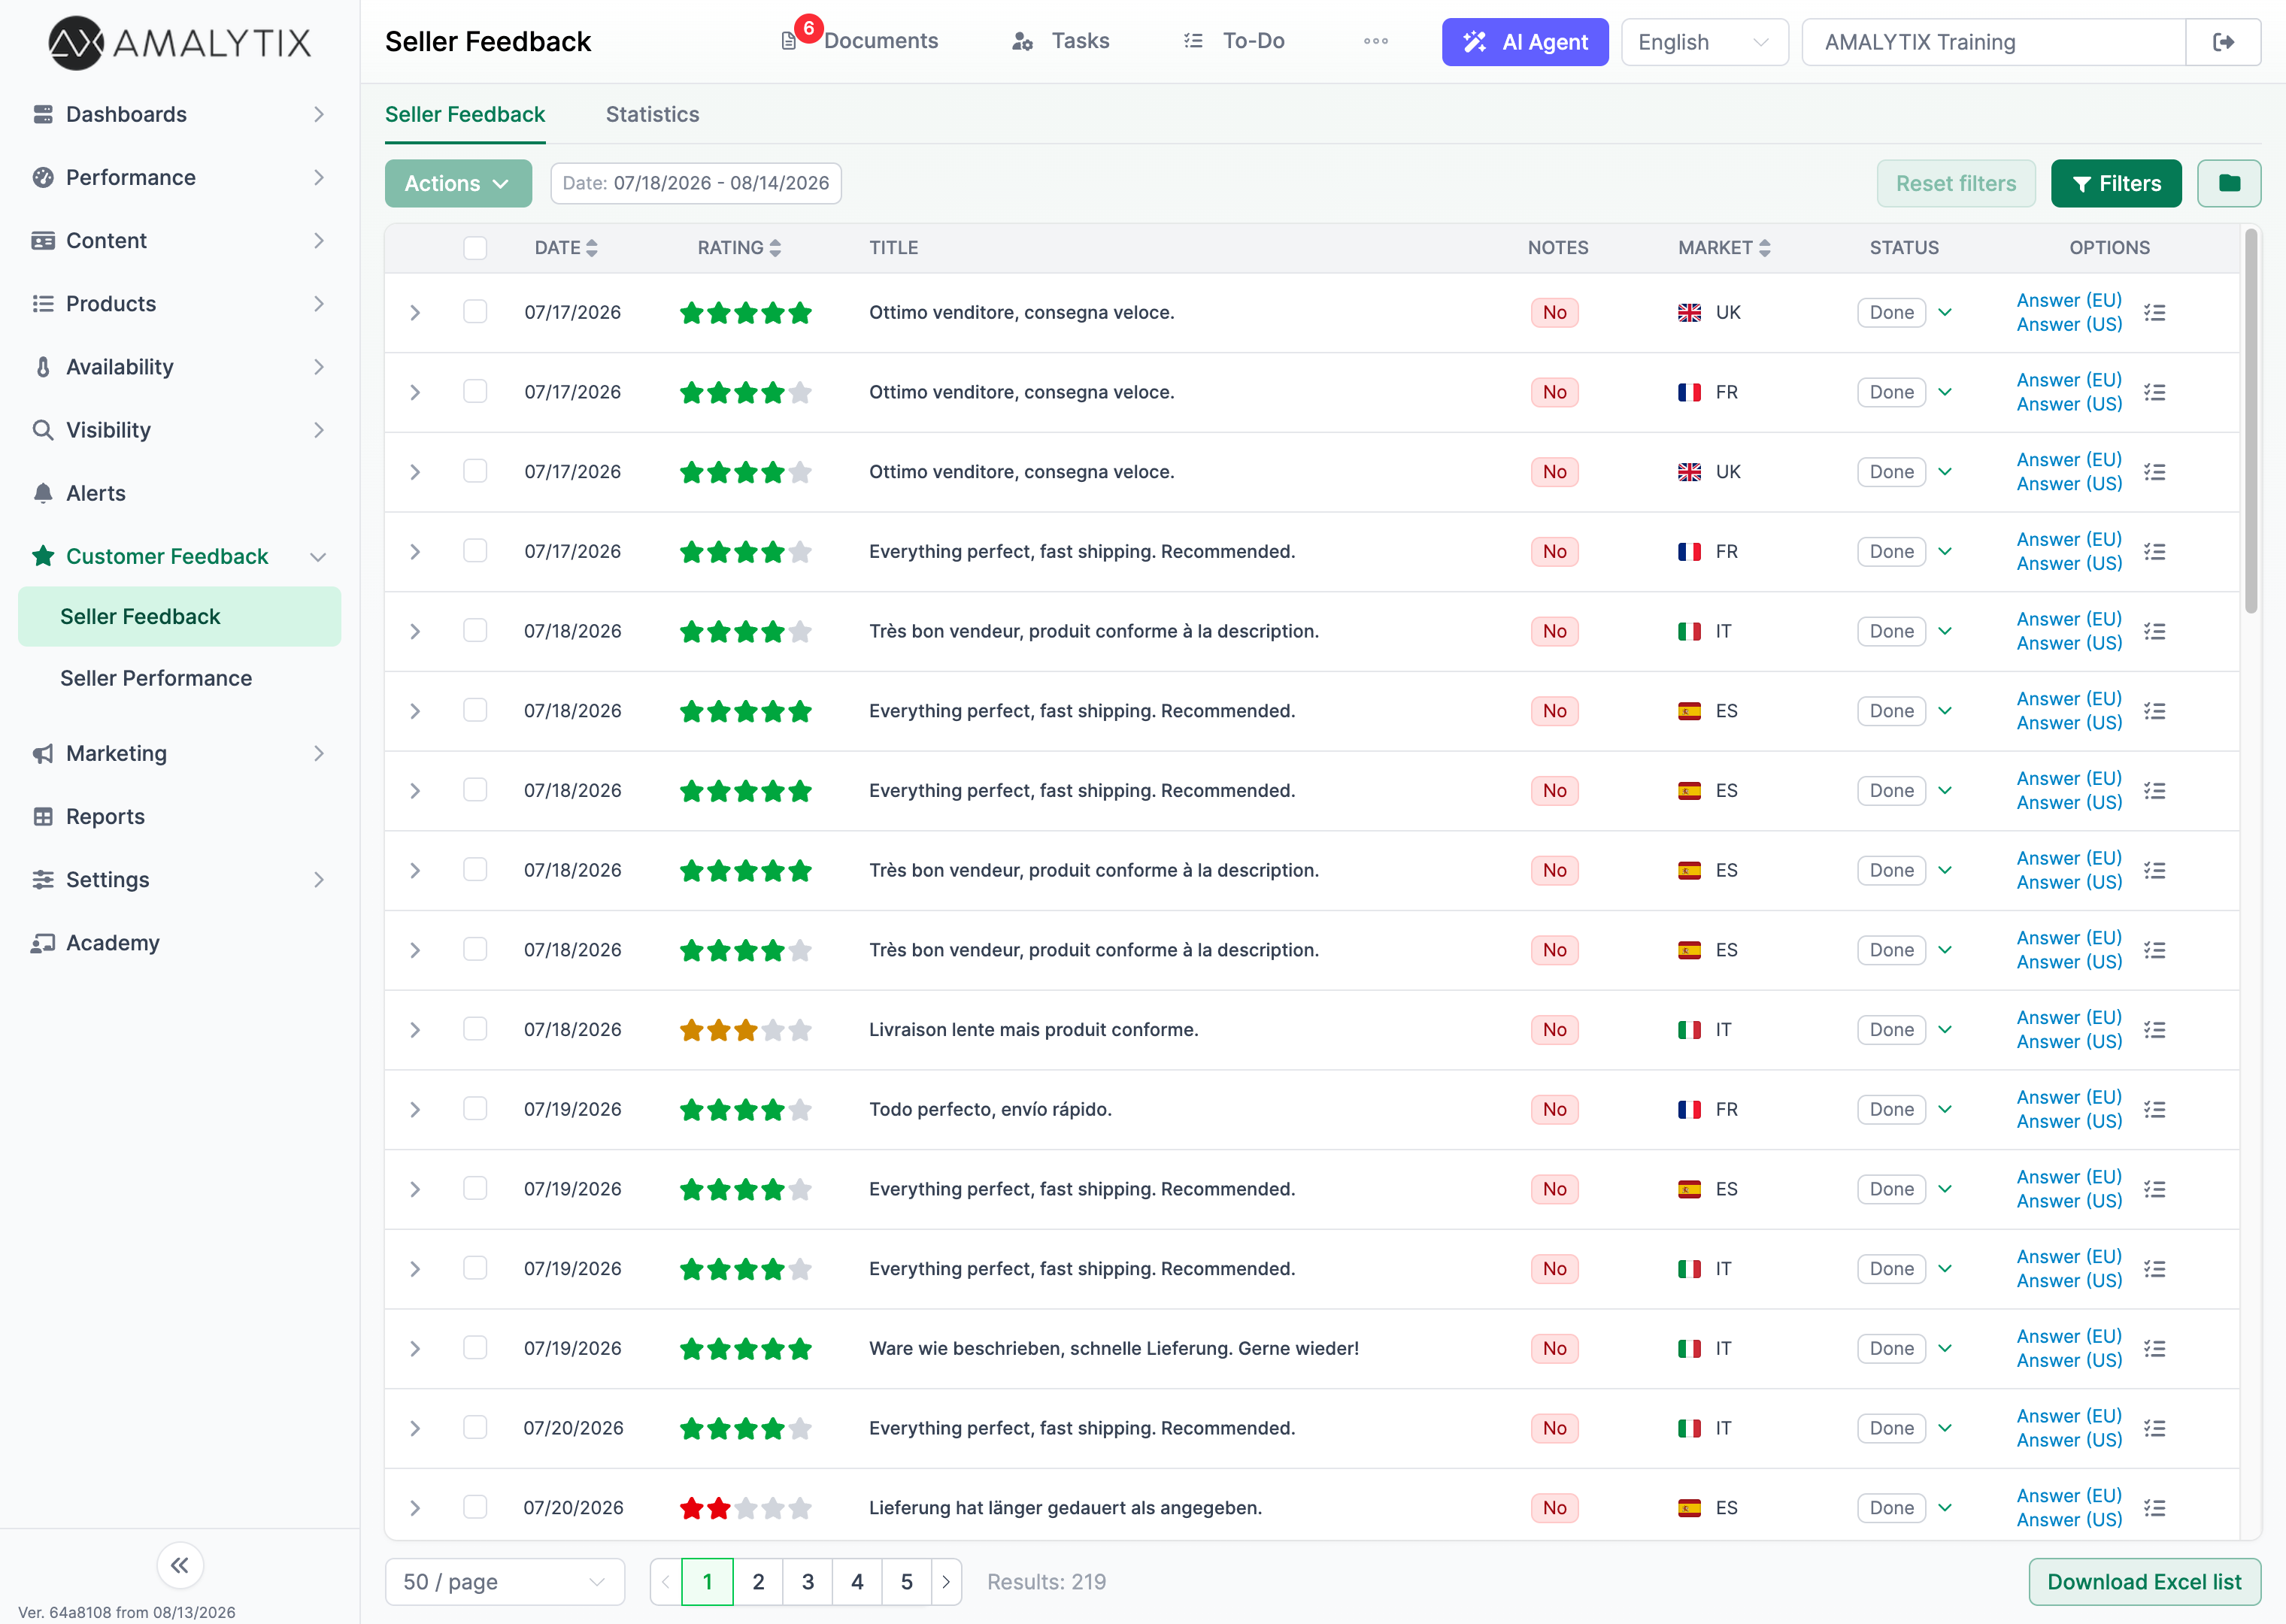Click the AMALYTIX logo
This screenshot has height=1624, width=2286.
pos(179,42)
